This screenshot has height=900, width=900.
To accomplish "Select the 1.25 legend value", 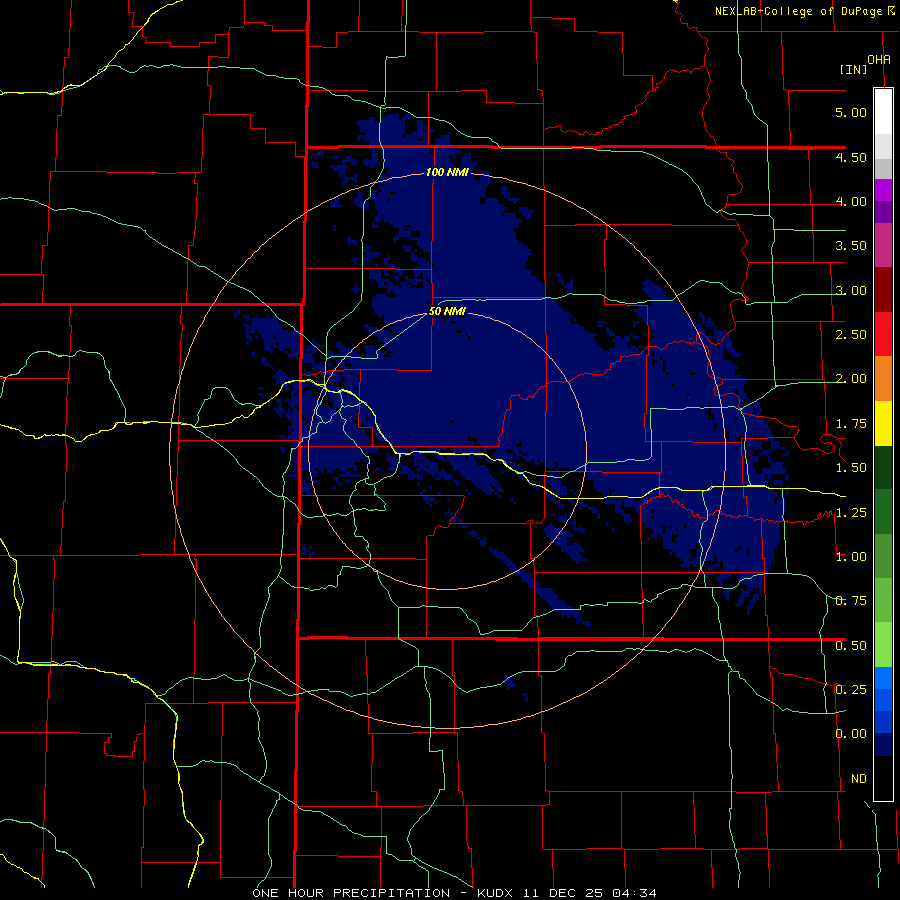I will (851, 513).
